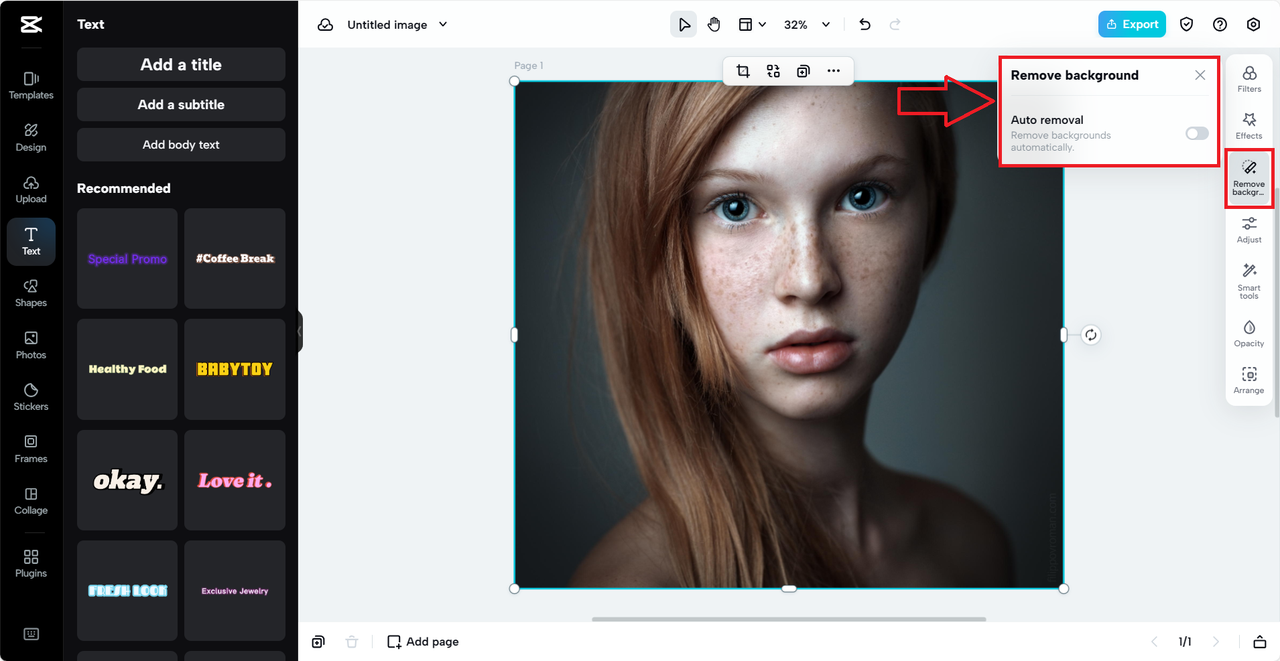Click the keyboard shortcuts icon

[x=31, y=634]
